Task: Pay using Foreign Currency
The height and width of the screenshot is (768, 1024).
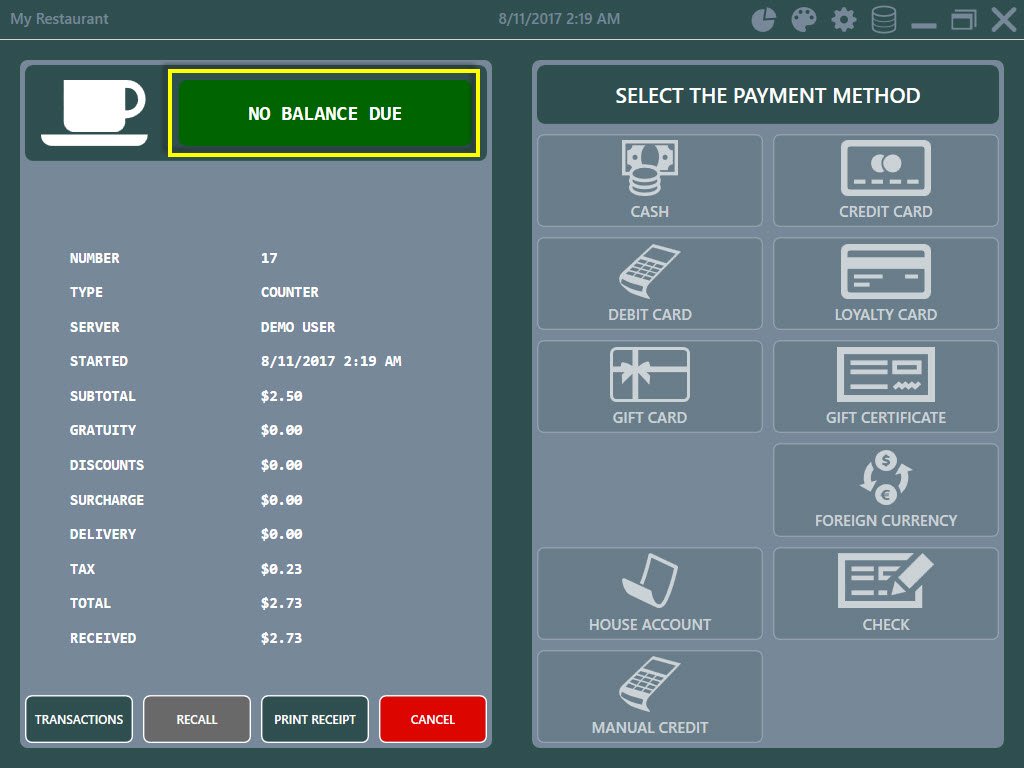Action: click(x=886, y=490)
